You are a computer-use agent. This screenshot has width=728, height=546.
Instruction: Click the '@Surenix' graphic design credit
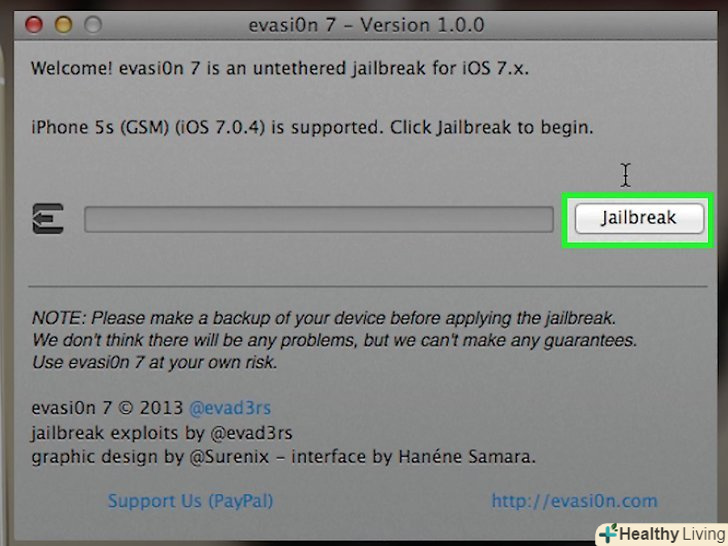(229, 457)
